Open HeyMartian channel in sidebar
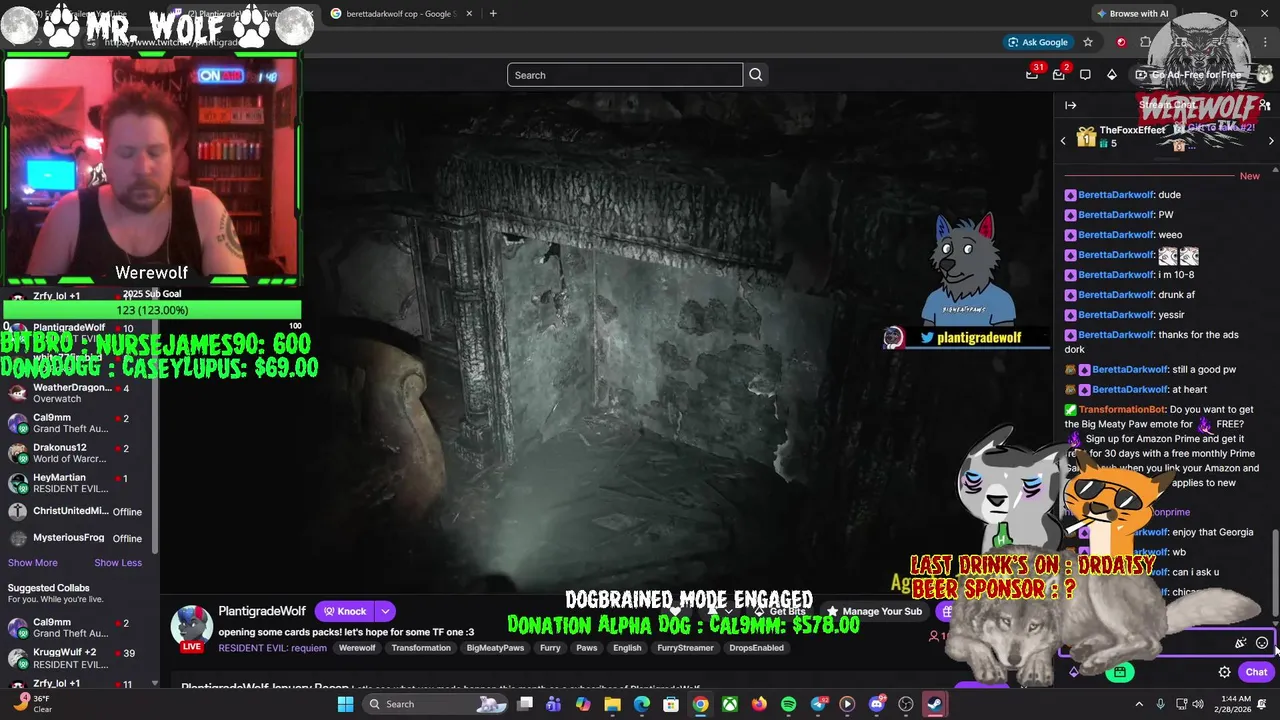The height and width of the screenshot is (720, 1280). (78, 483)
